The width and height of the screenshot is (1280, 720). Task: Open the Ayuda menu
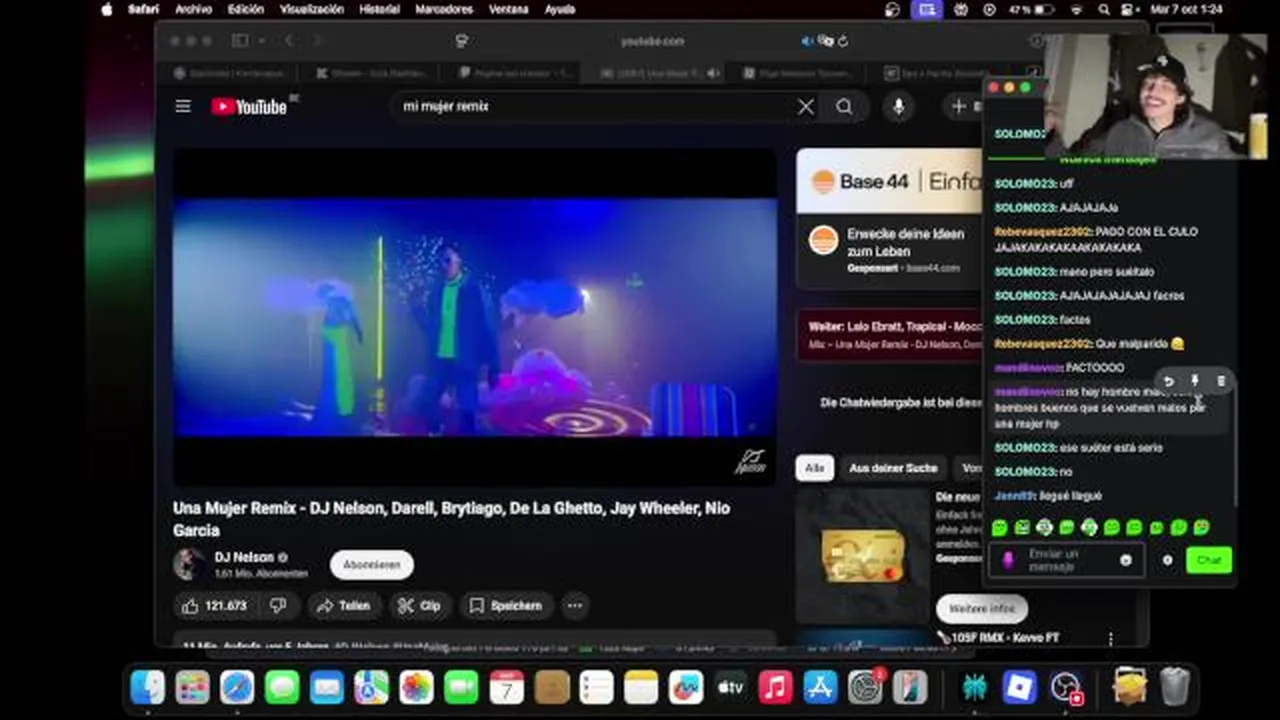click(x=560, y=9)
